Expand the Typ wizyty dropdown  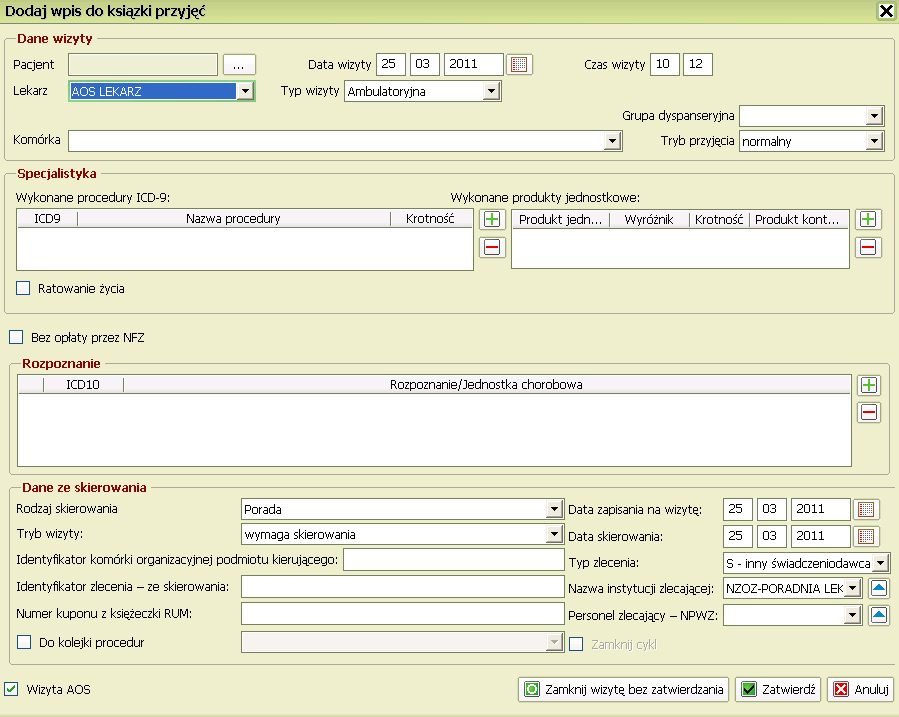point(491,91)
